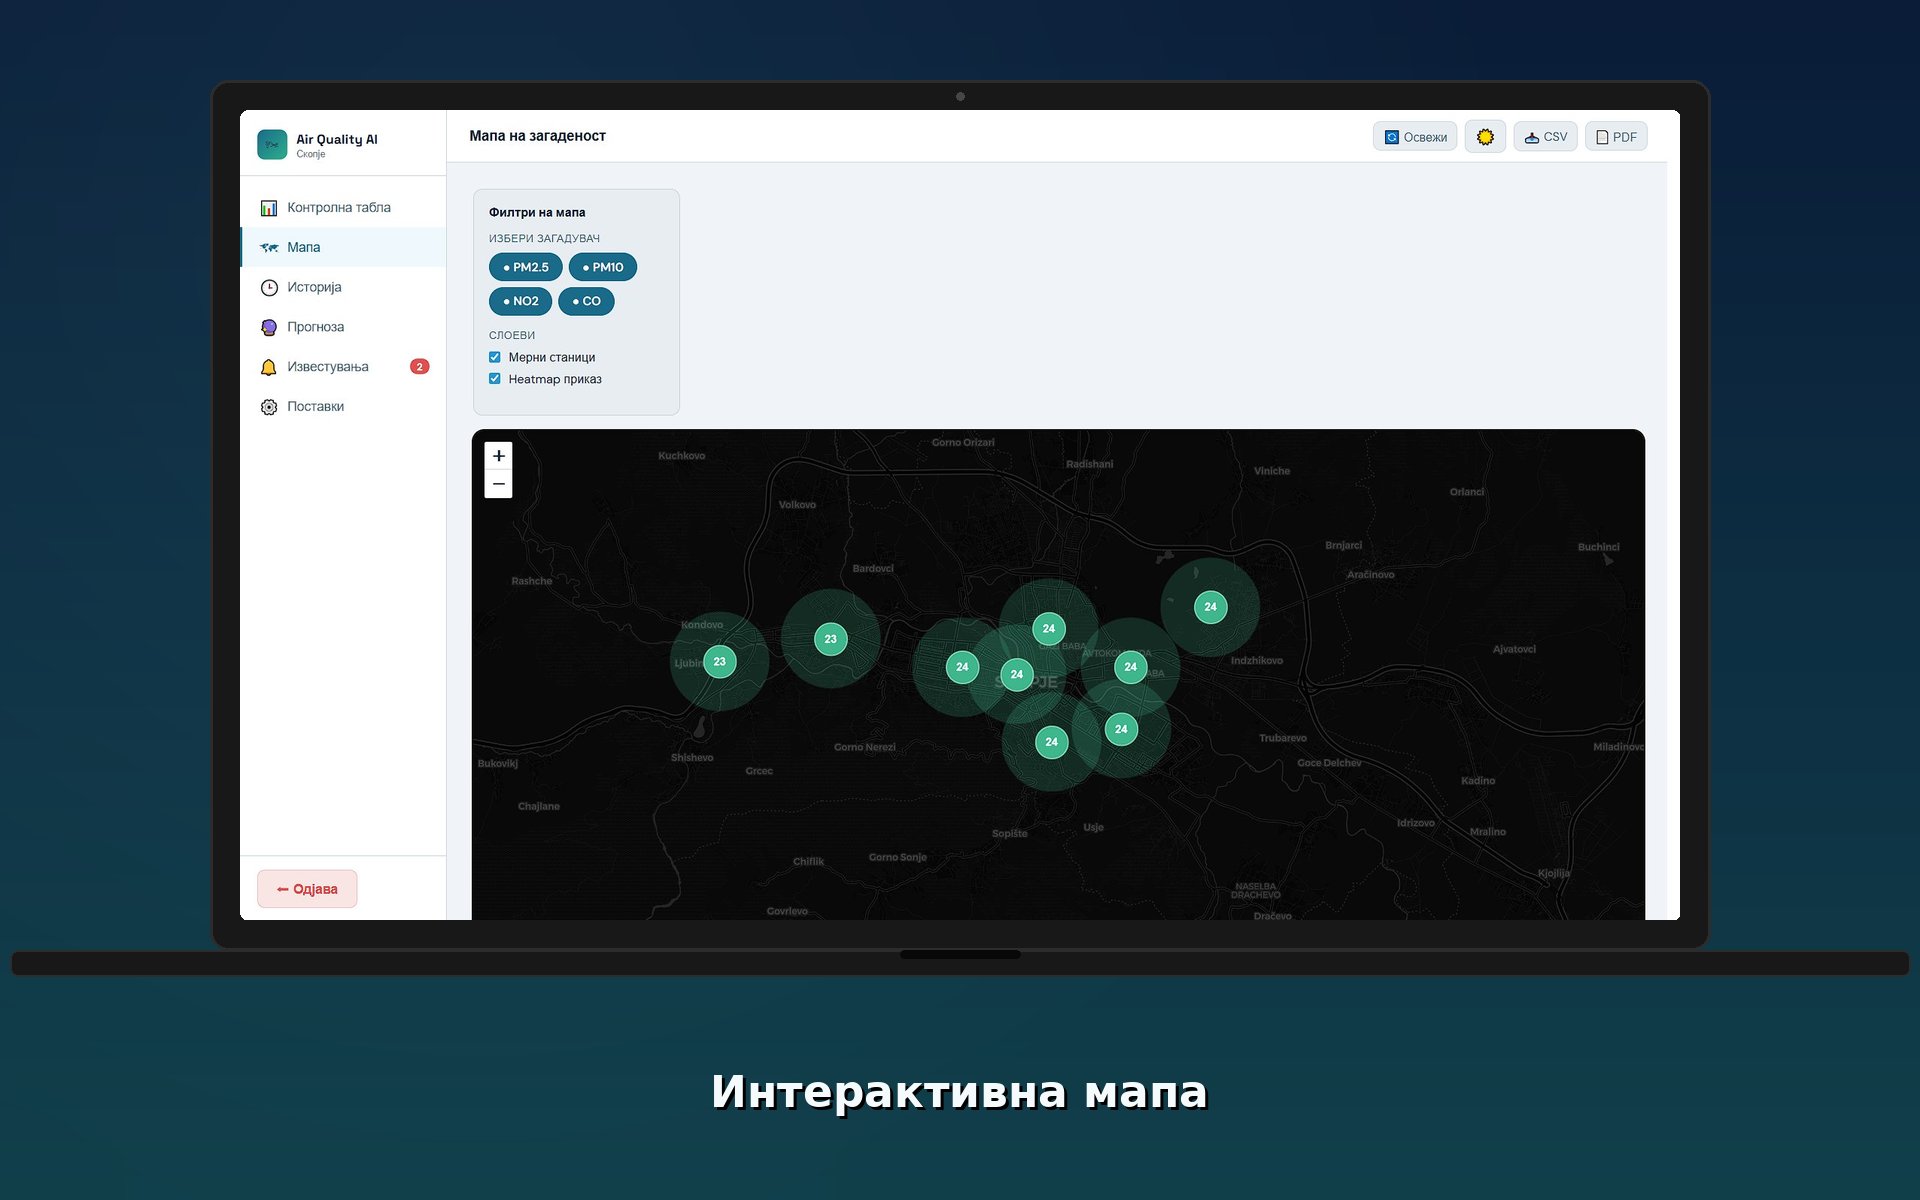Screen dimensions: 1920x1200
Task: Click the map label Kuchkovo
Action: click(x=682, y=456)
